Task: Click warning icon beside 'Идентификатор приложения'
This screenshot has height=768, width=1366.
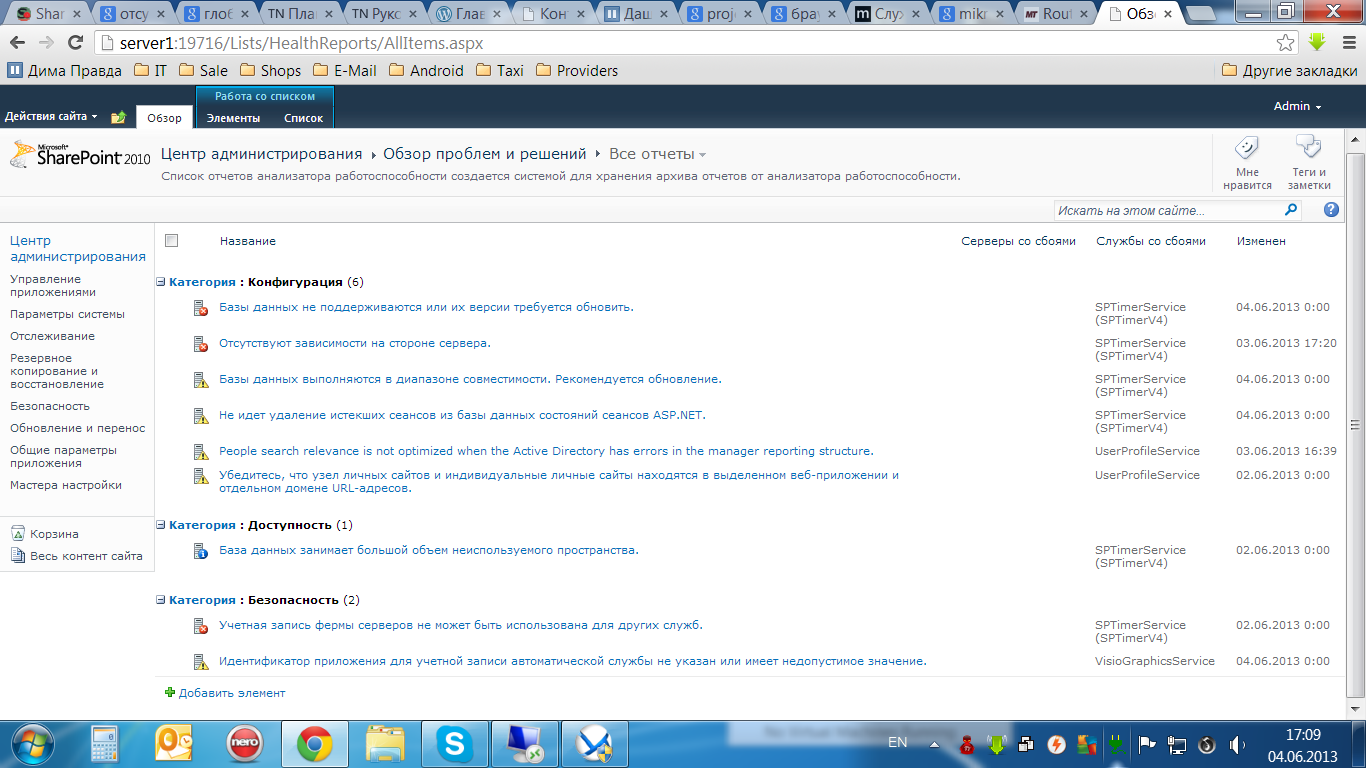Action: (x=200, y=662)
